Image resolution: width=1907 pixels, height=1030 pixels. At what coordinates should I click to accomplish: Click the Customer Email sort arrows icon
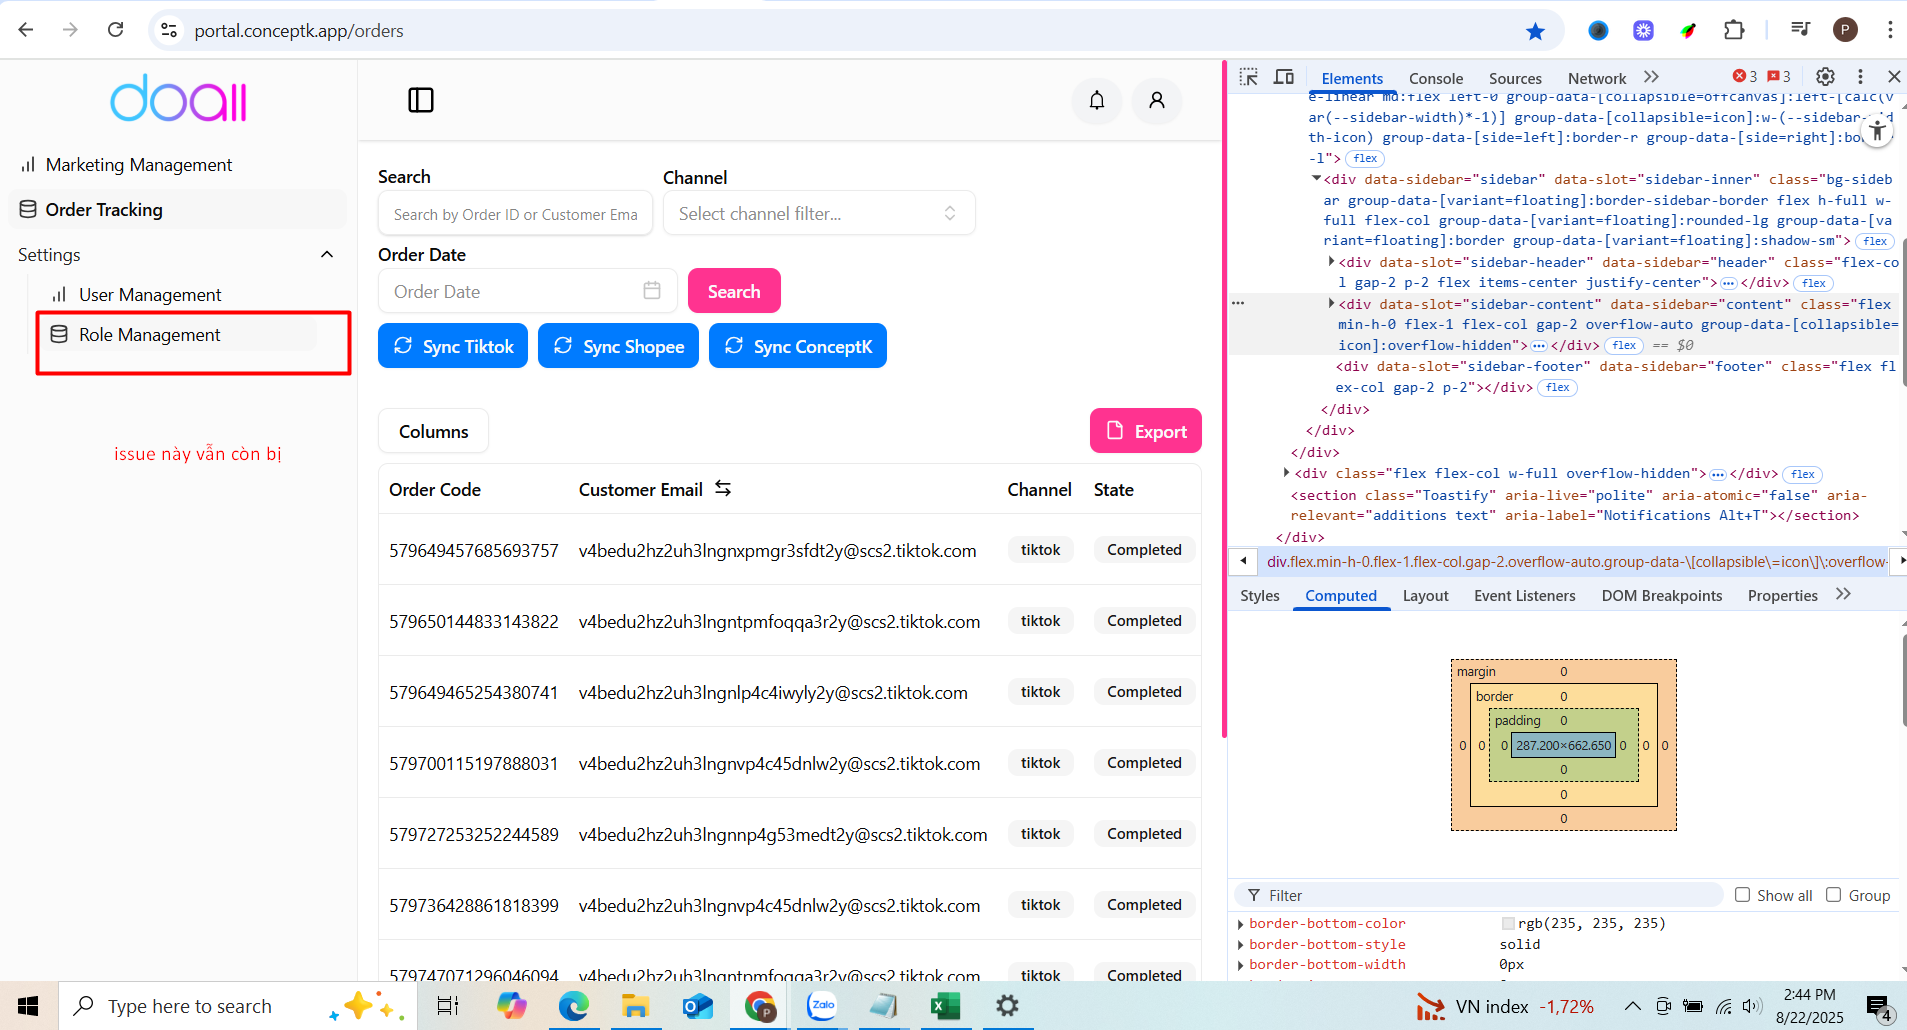tap(723, 489)
